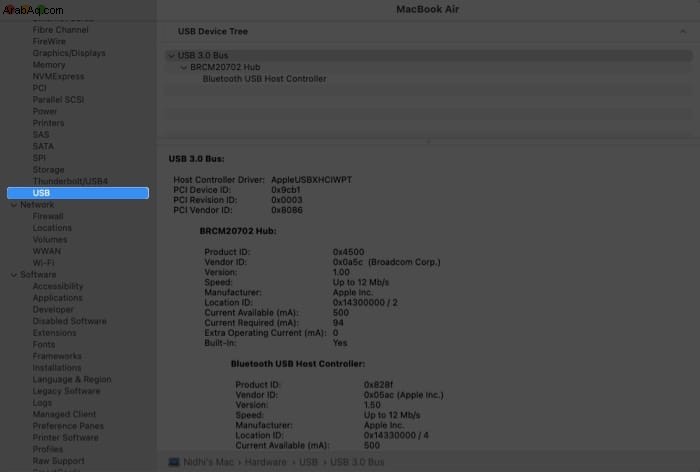Select the Software category label
This screenshot has width=700, height=472.
(x=38, y=274)
